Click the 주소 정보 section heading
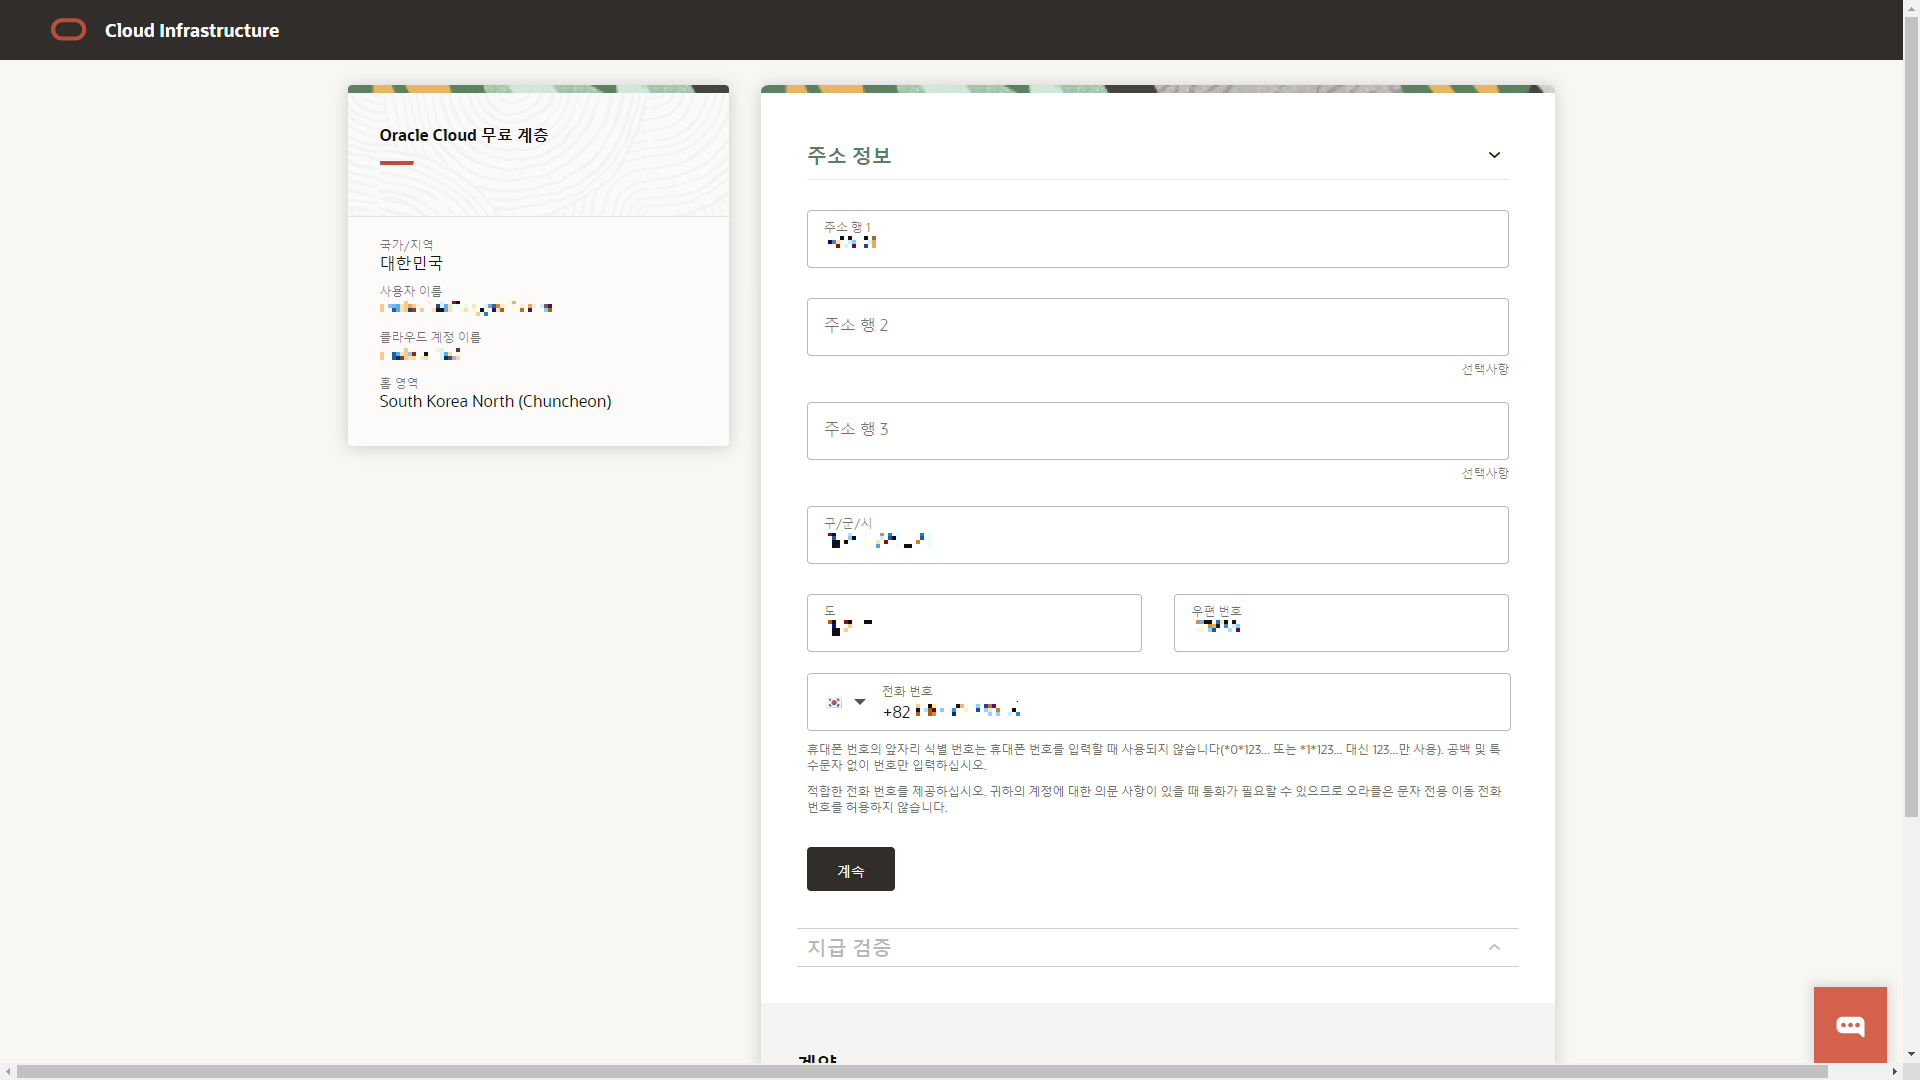1920x1080 pixels. [849, 155]
